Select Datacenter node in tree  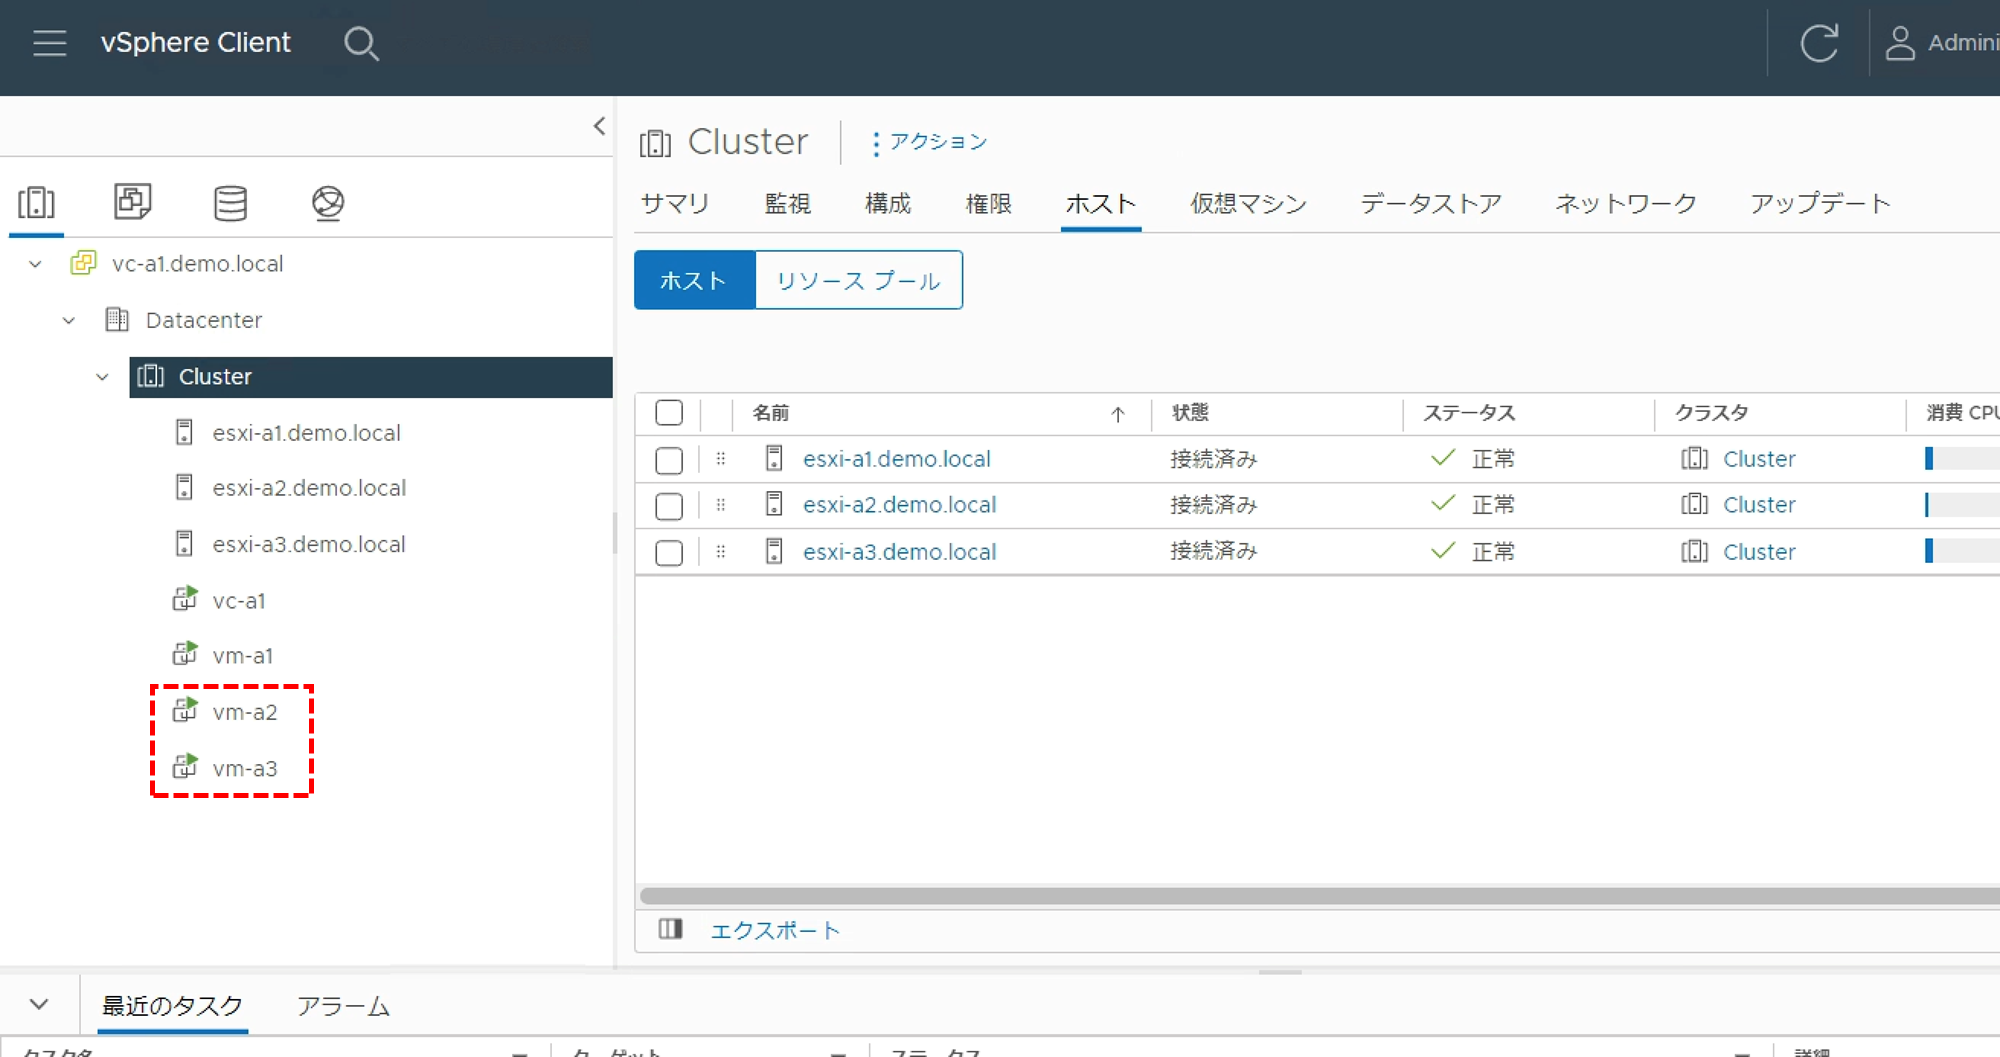point(204,320)
